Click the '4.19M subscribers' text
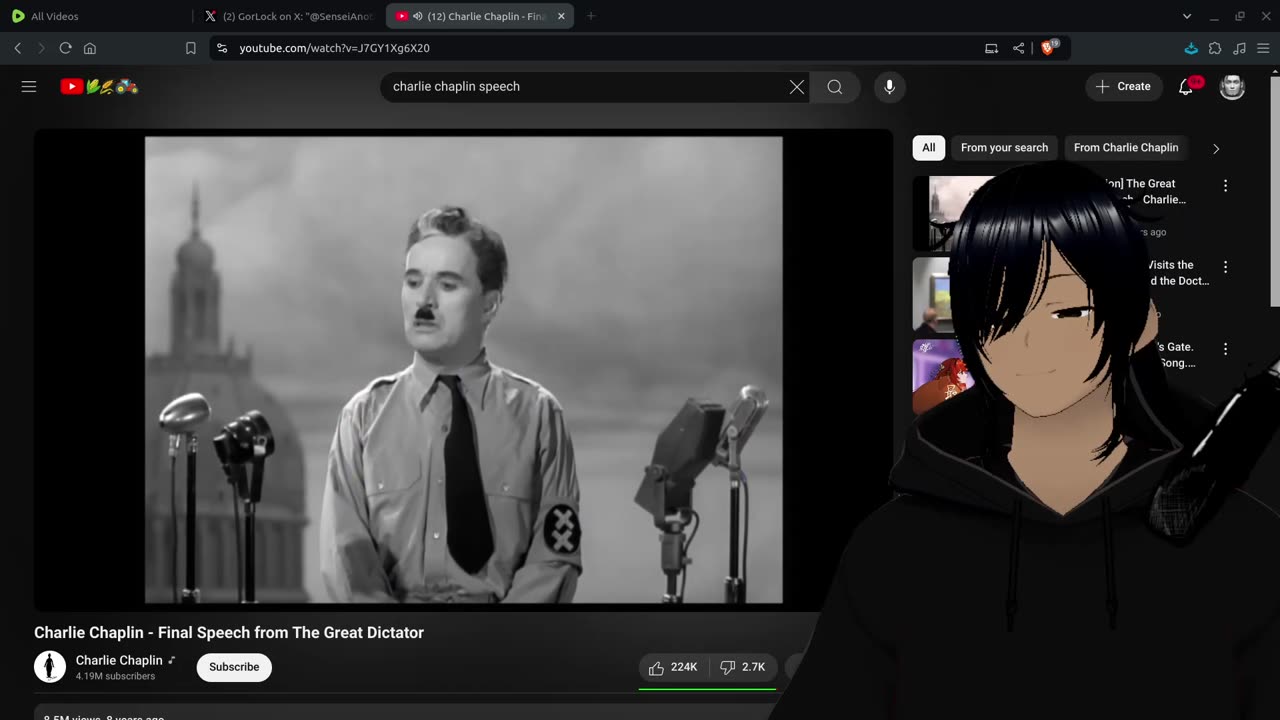Screen dimensions: 1280x720 point(115,677)
